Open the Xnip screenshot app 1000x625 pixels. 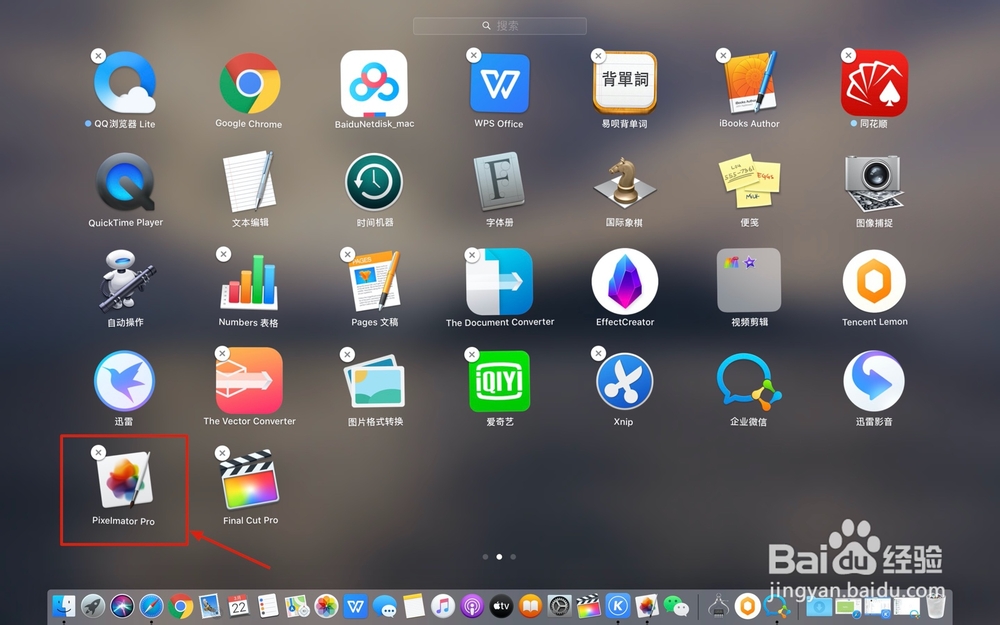coord(624,385)
